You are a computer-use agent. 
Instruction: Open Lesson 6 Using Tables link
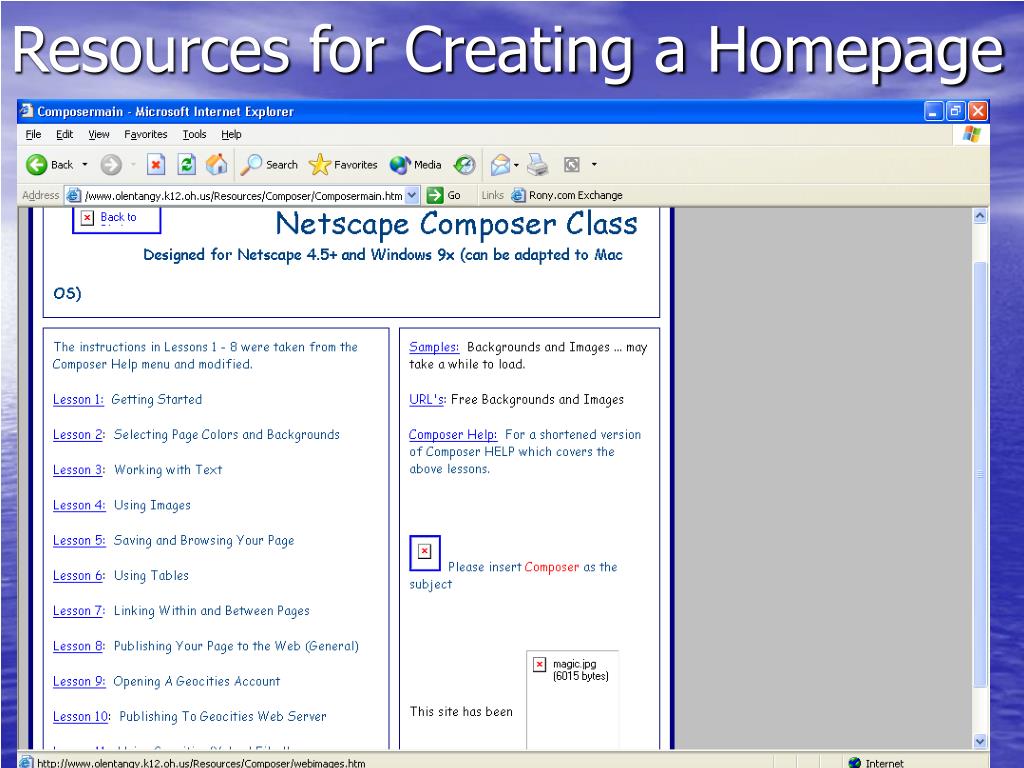point(78,576)
